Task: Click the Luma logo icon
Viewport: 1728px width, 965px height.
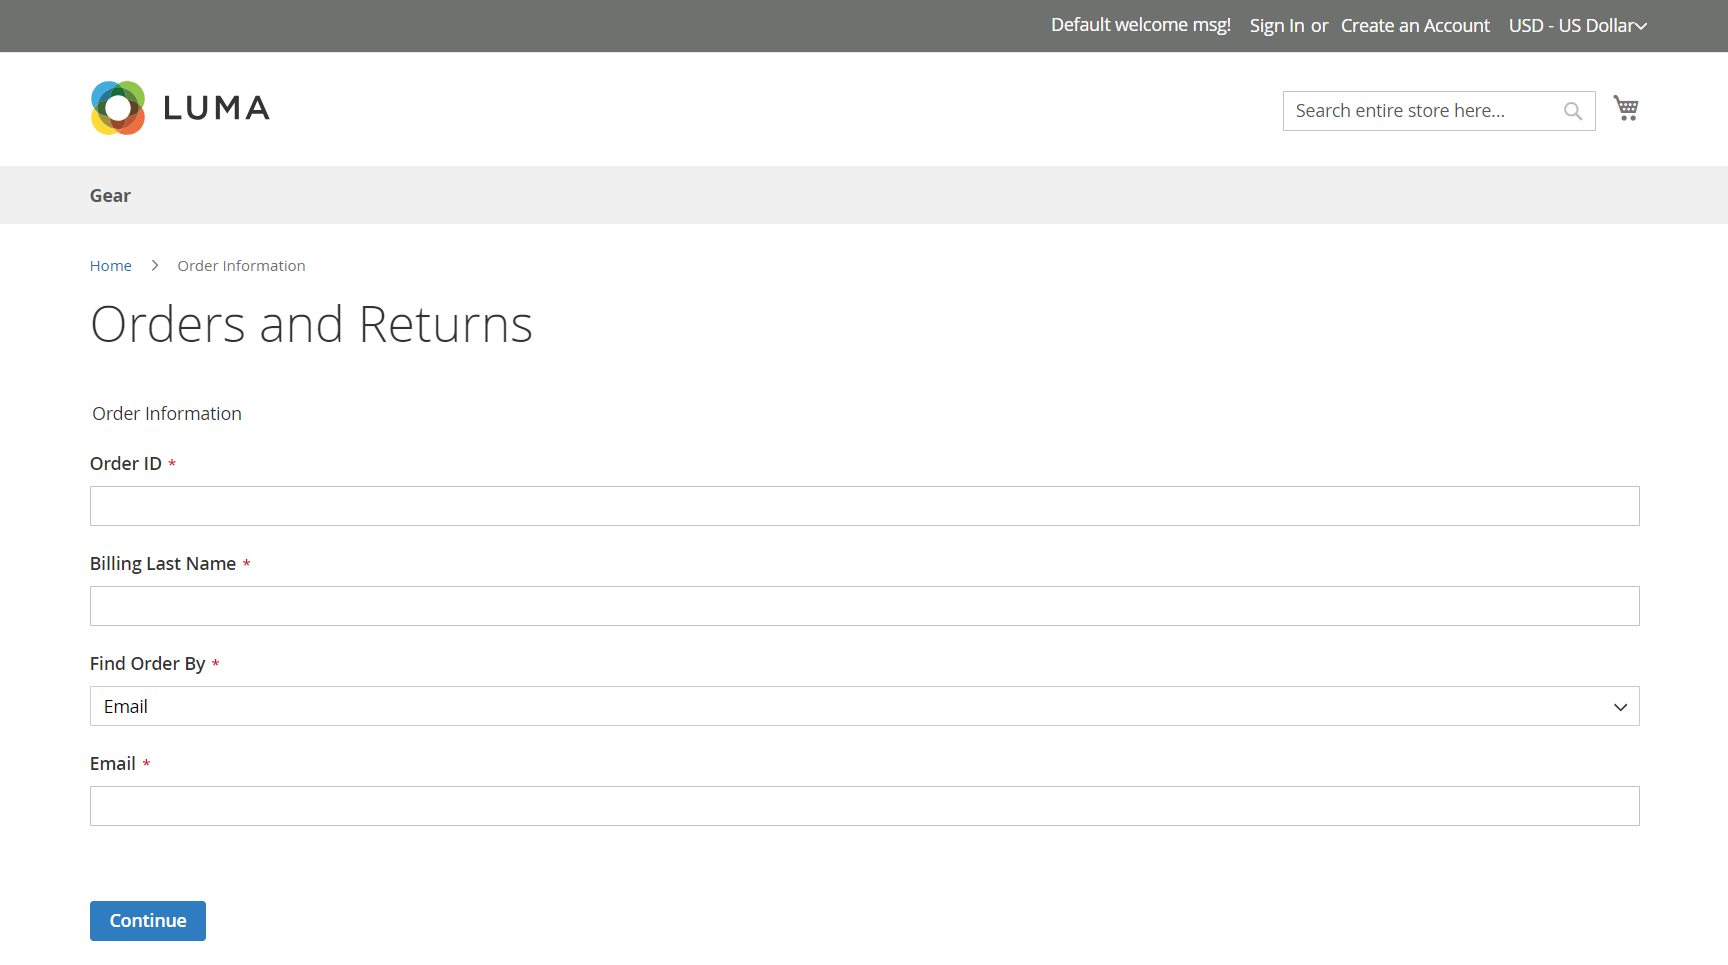Action: click(118, 108)
